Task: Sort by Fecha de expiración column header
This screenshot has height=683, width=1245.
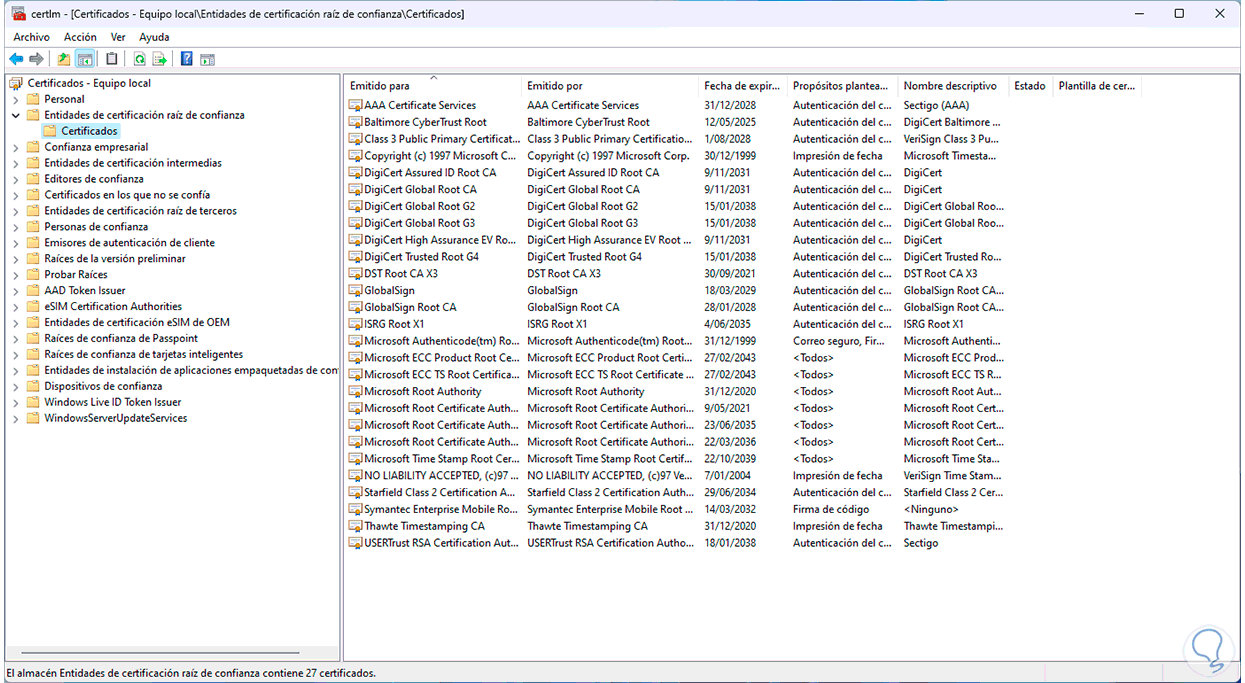Action: pos(742,86)
